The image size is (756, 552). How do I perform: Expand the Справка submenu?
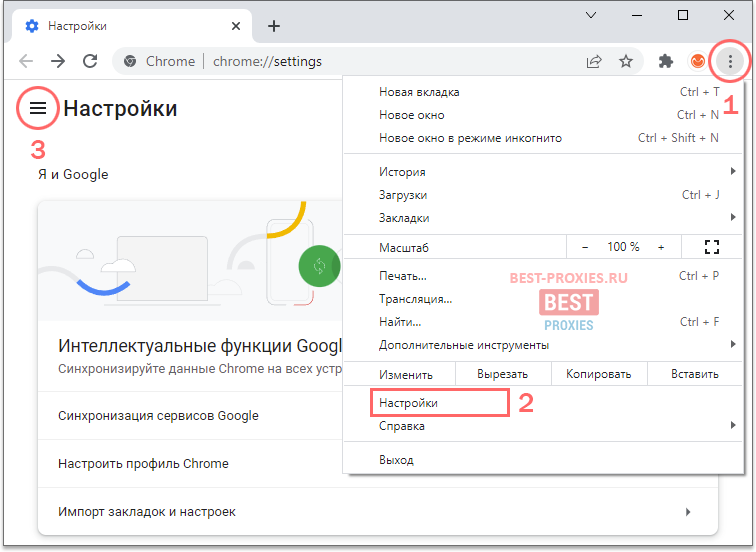pyautogui.click(x=543, y=426)
